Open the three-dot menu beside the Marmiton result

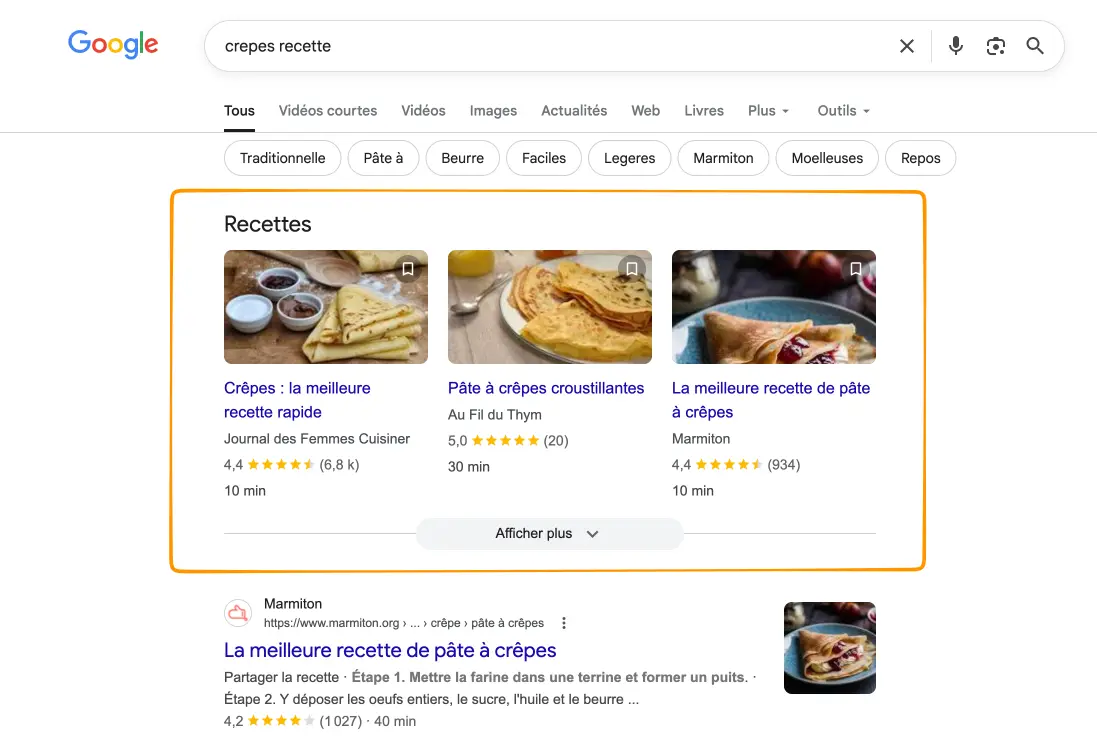tap(564, 623)
